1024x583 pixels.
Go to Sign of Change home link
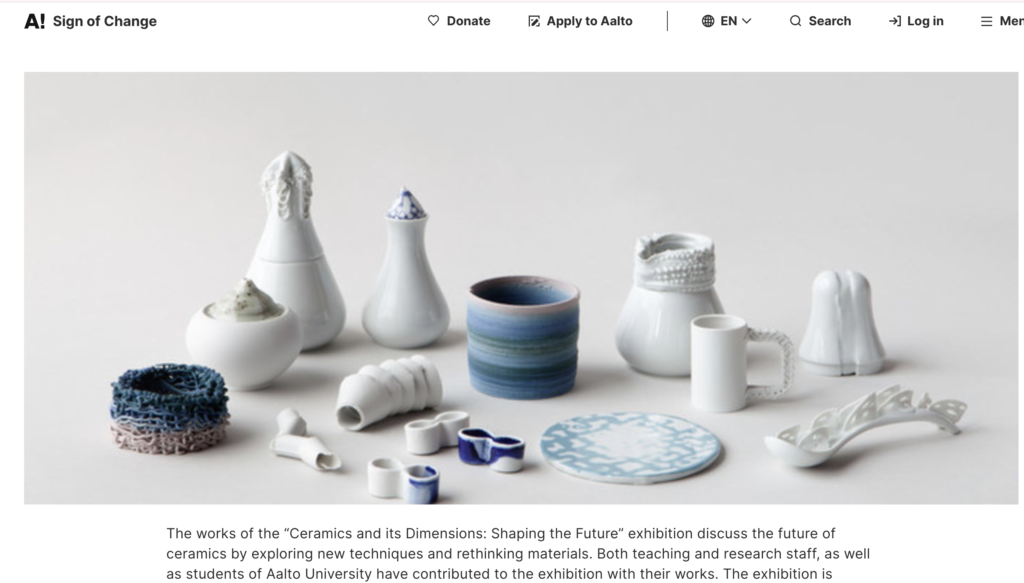tap(91, 21)
